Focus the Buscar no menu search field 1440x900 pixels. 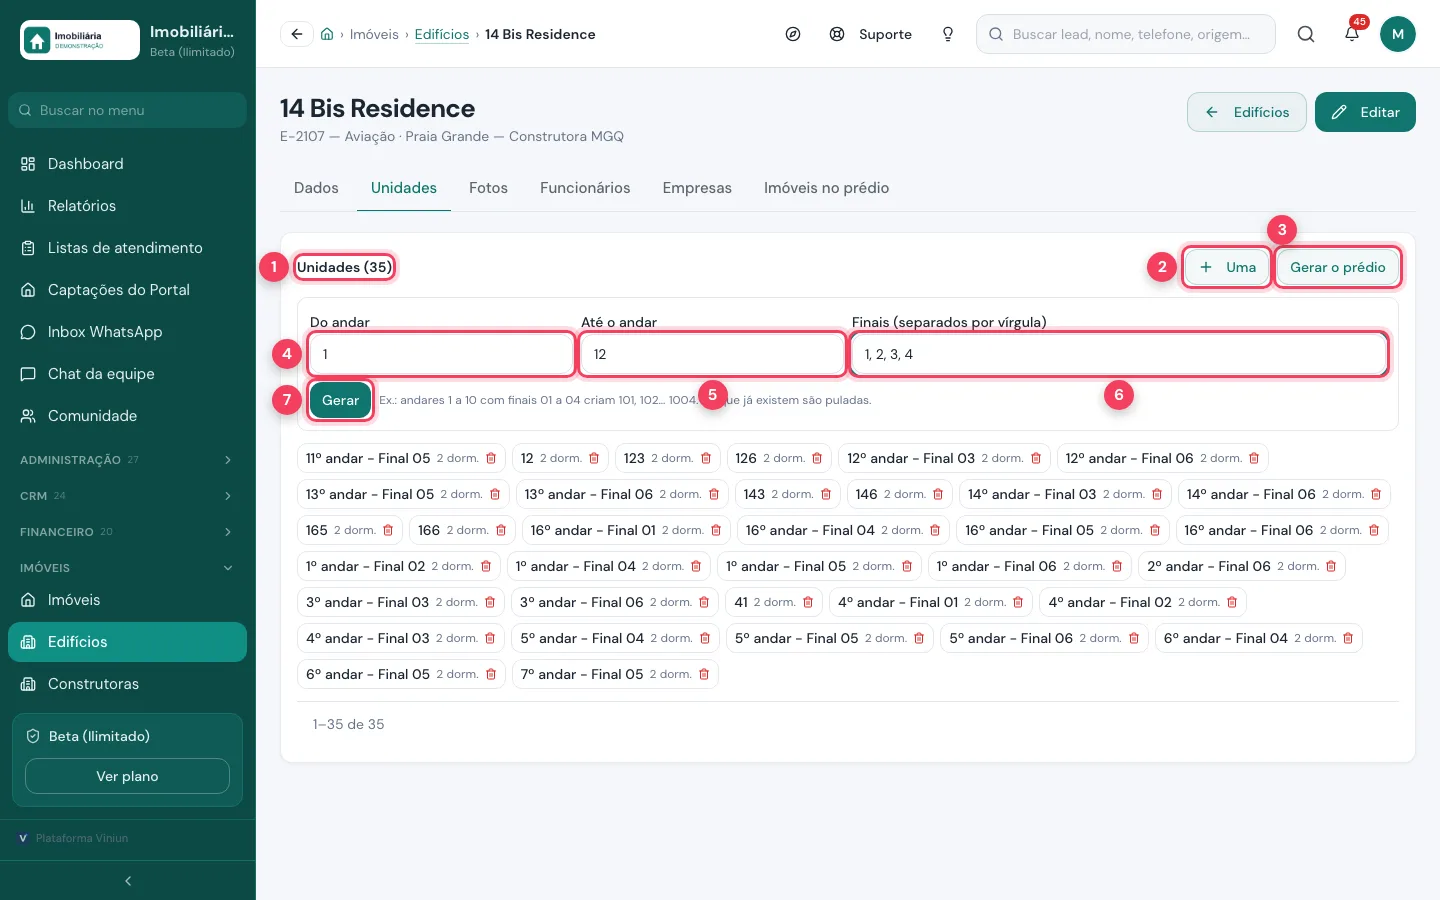click(x=127, y=110)
